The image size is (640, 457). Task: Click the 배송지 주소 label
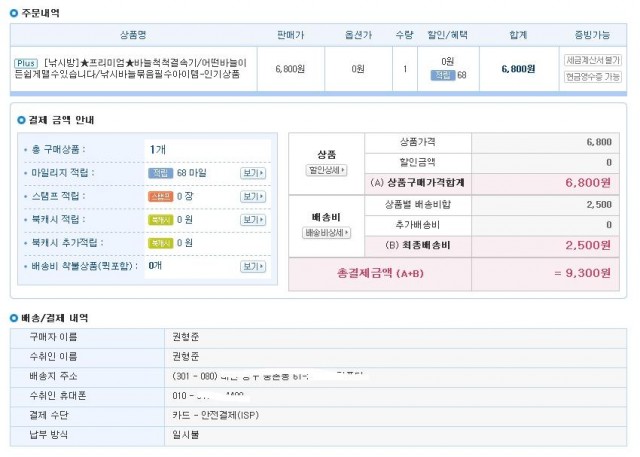click(53, 377)
